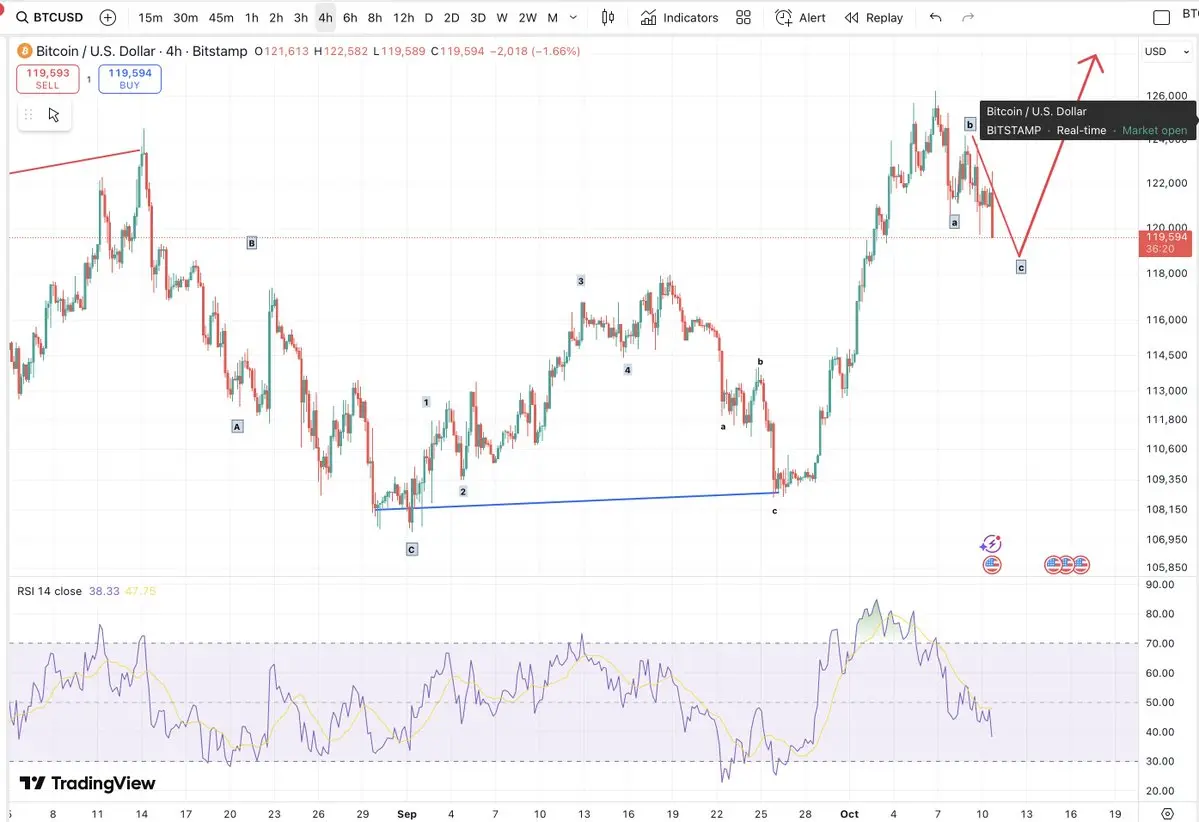Choose the 2D interval
The width and height of the screenshot is (1199, 822).
pos(451,18)
